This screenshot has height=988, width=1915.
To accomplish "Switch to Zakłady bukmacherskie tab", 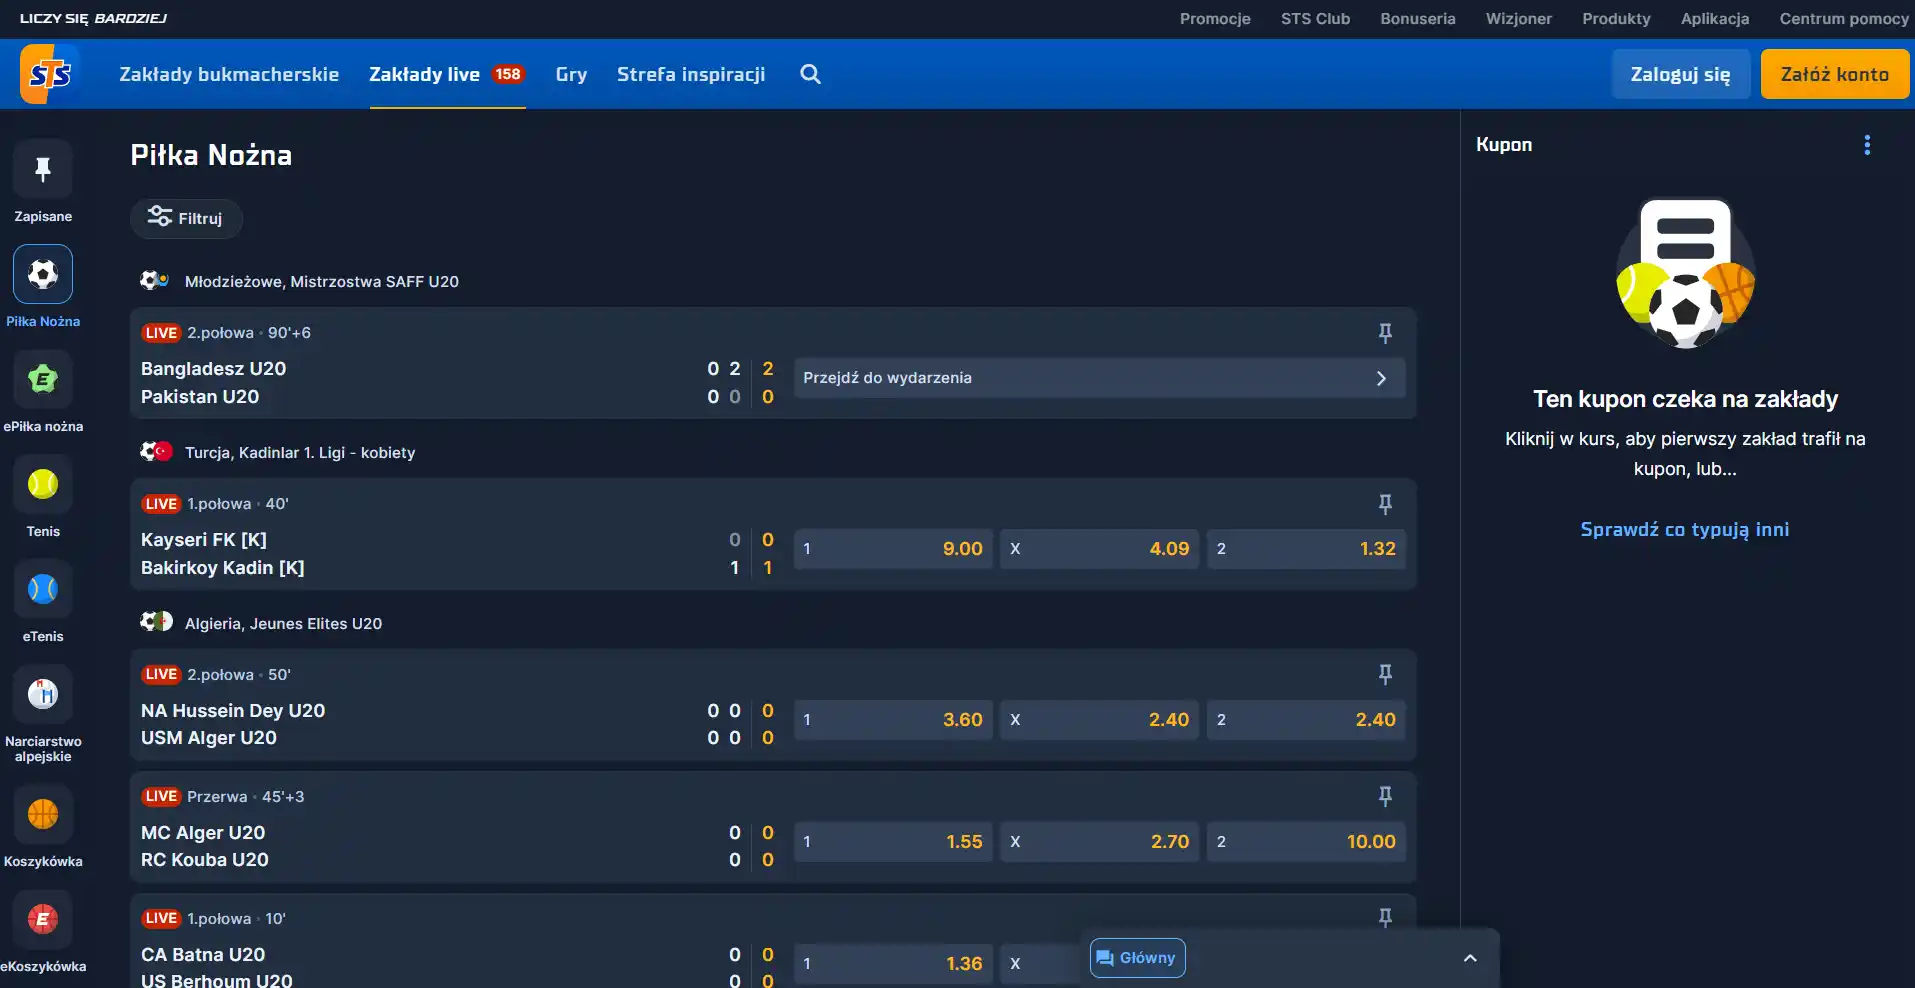I will (x=229, y=74).
